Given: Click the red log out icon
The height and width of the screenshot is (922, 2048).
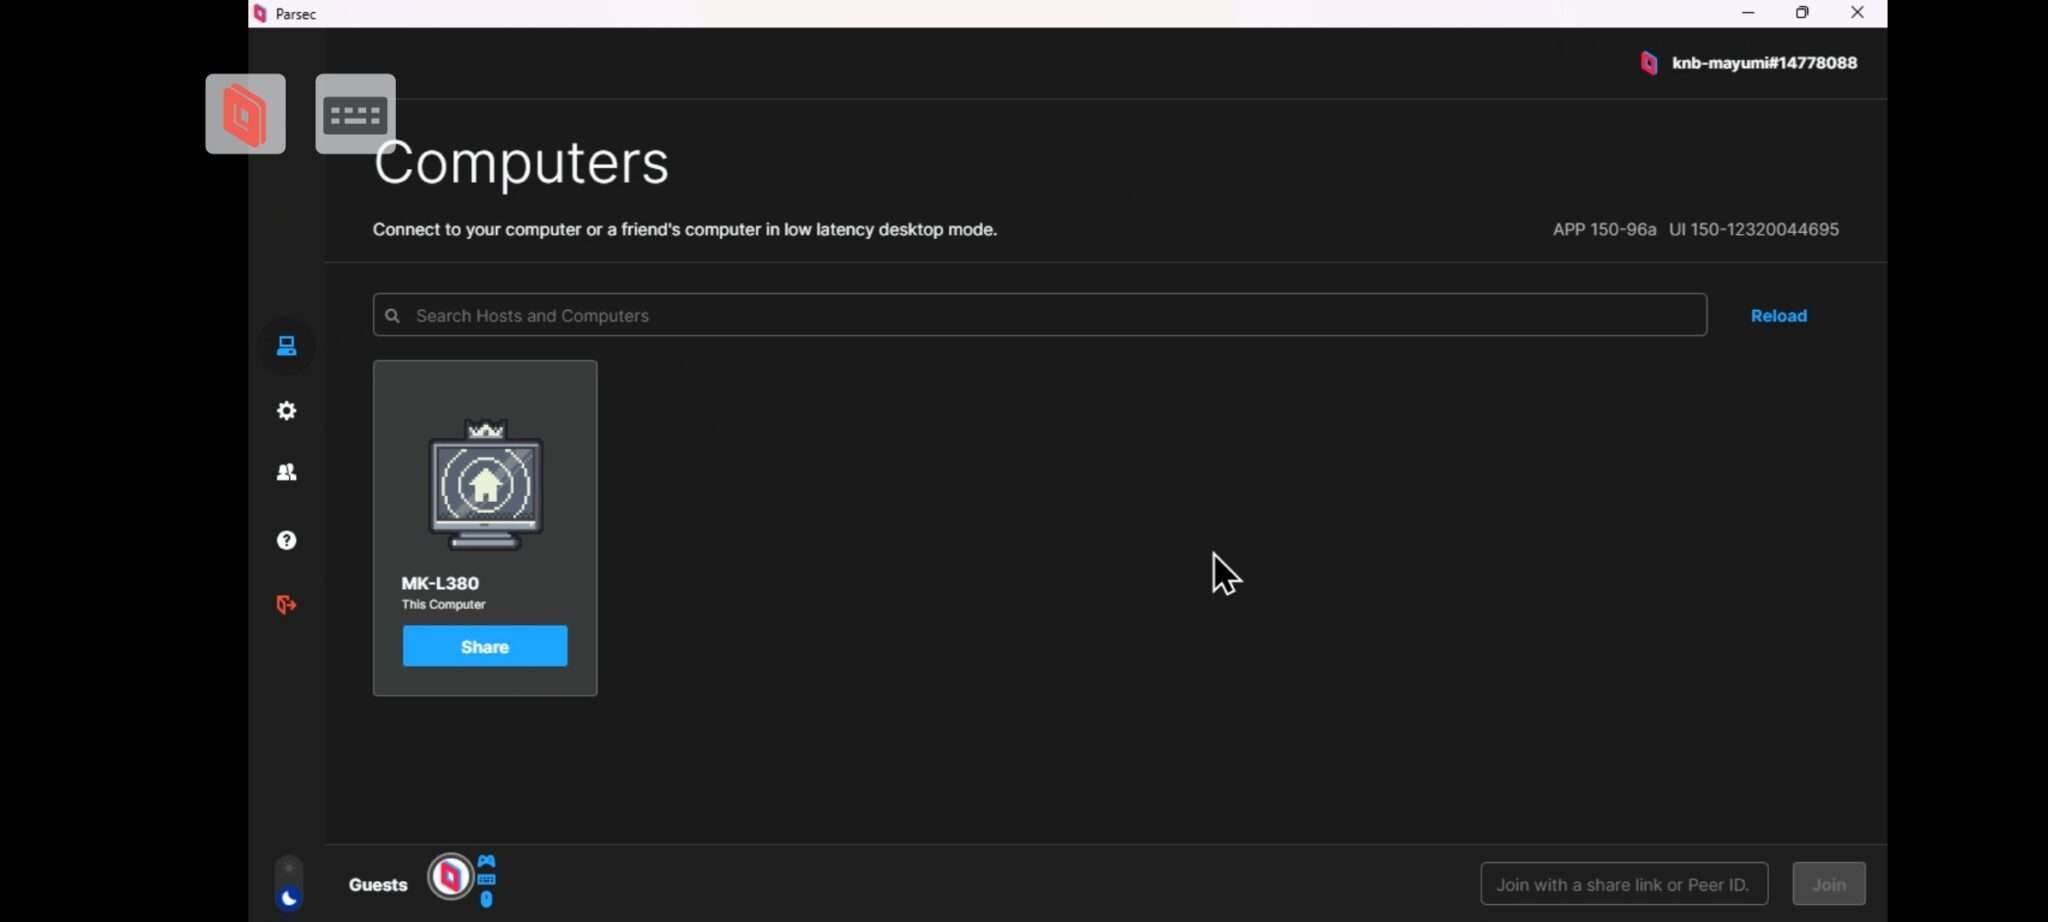Looking at the screenshot, I should (287, 605).
